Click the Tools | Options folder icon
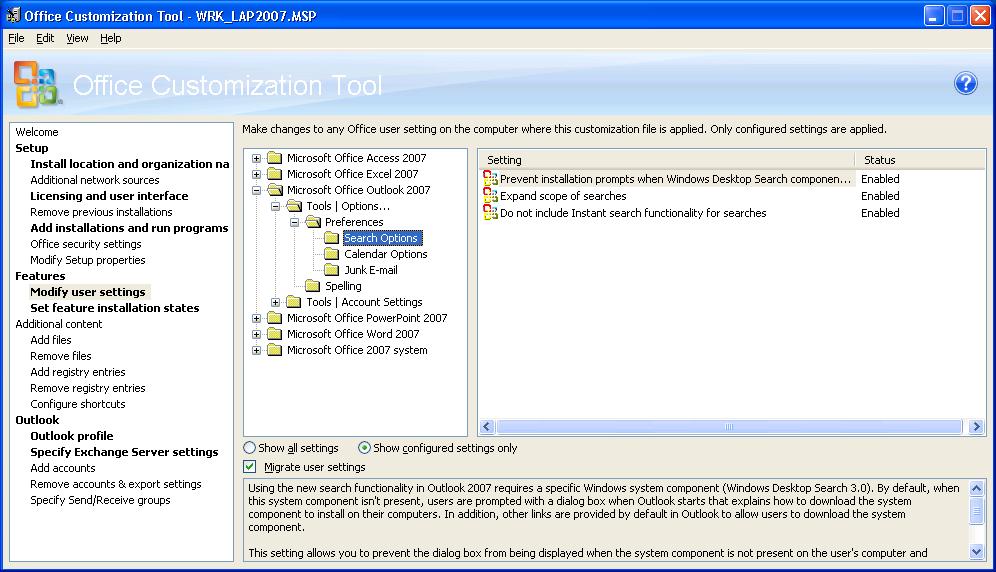 (293, 206)
